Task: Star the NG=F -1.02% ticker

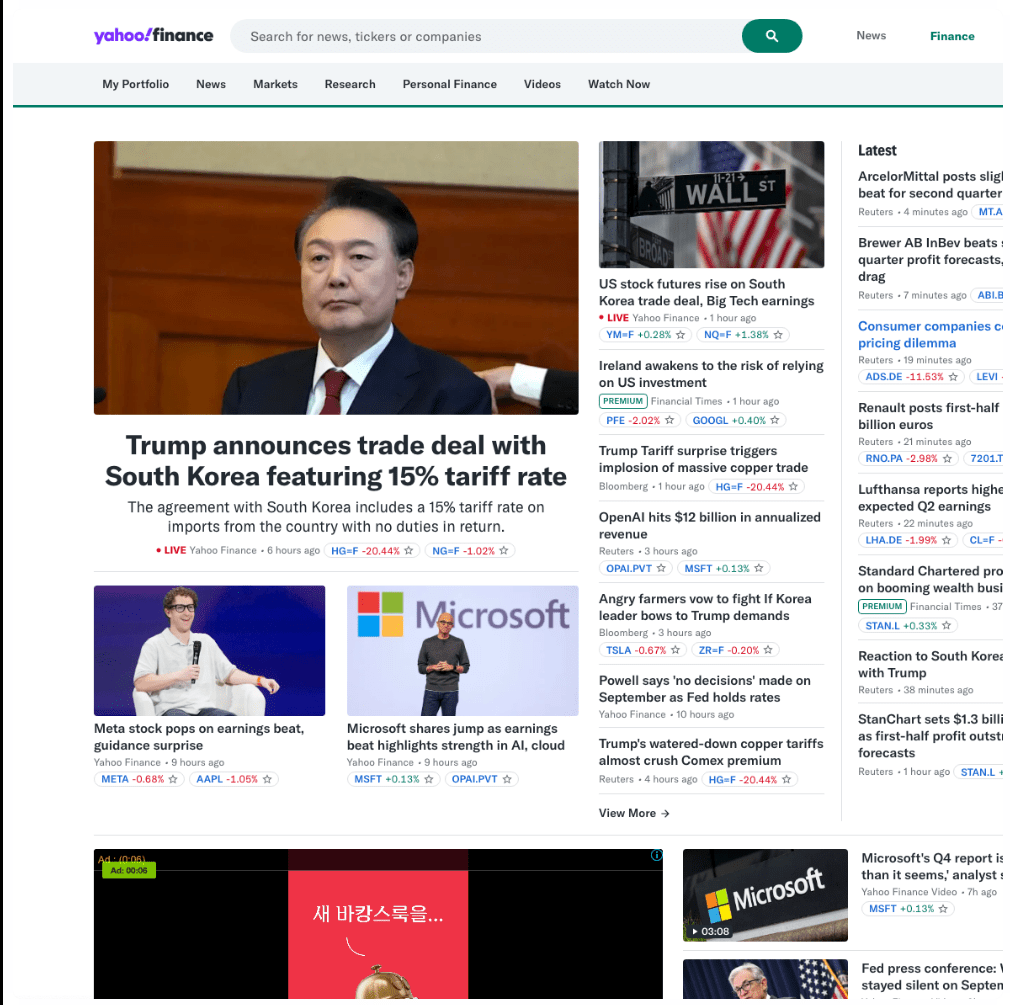Action: click(504, 551)
